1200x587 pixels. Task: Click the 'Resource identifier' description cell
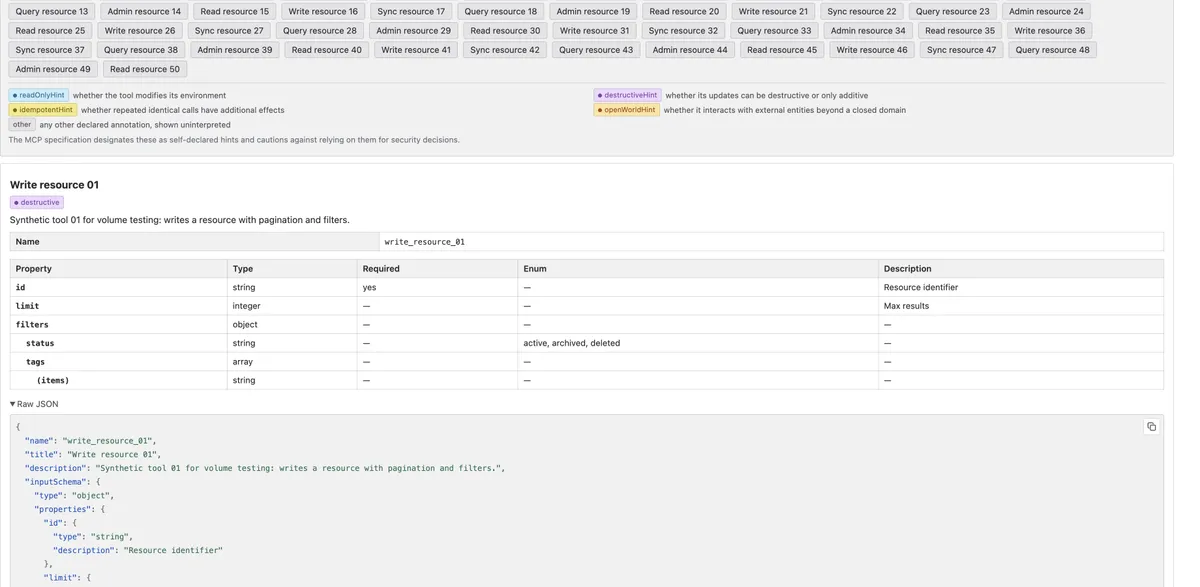coord(1021,287)
